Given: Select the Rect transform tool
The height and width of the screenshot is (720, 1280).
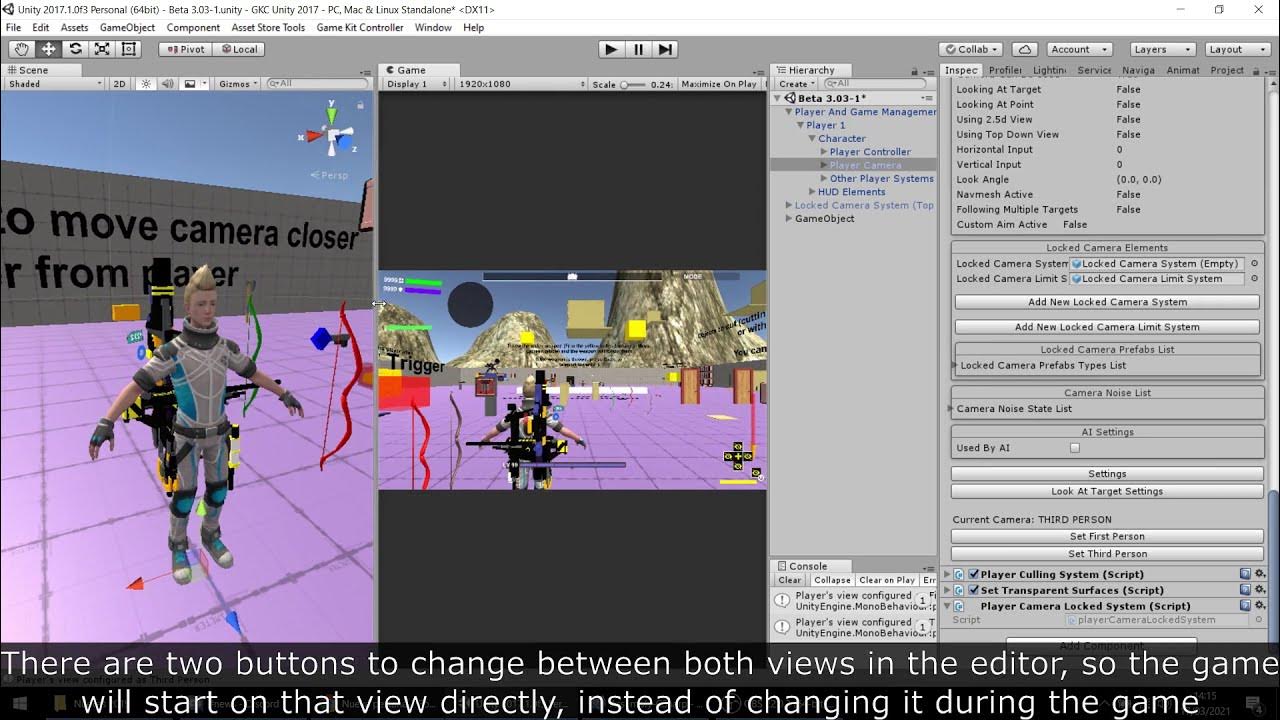Looking at the screenshot, I should coord(129,49).
